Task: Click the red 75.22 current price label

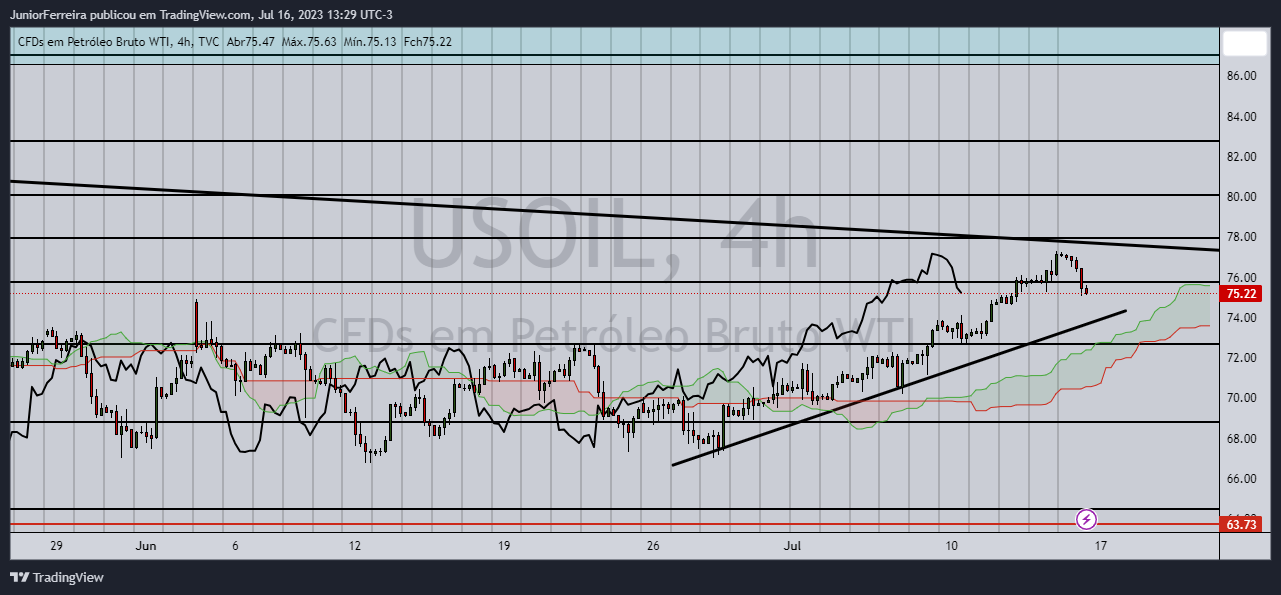Action: click(1241, 293)
